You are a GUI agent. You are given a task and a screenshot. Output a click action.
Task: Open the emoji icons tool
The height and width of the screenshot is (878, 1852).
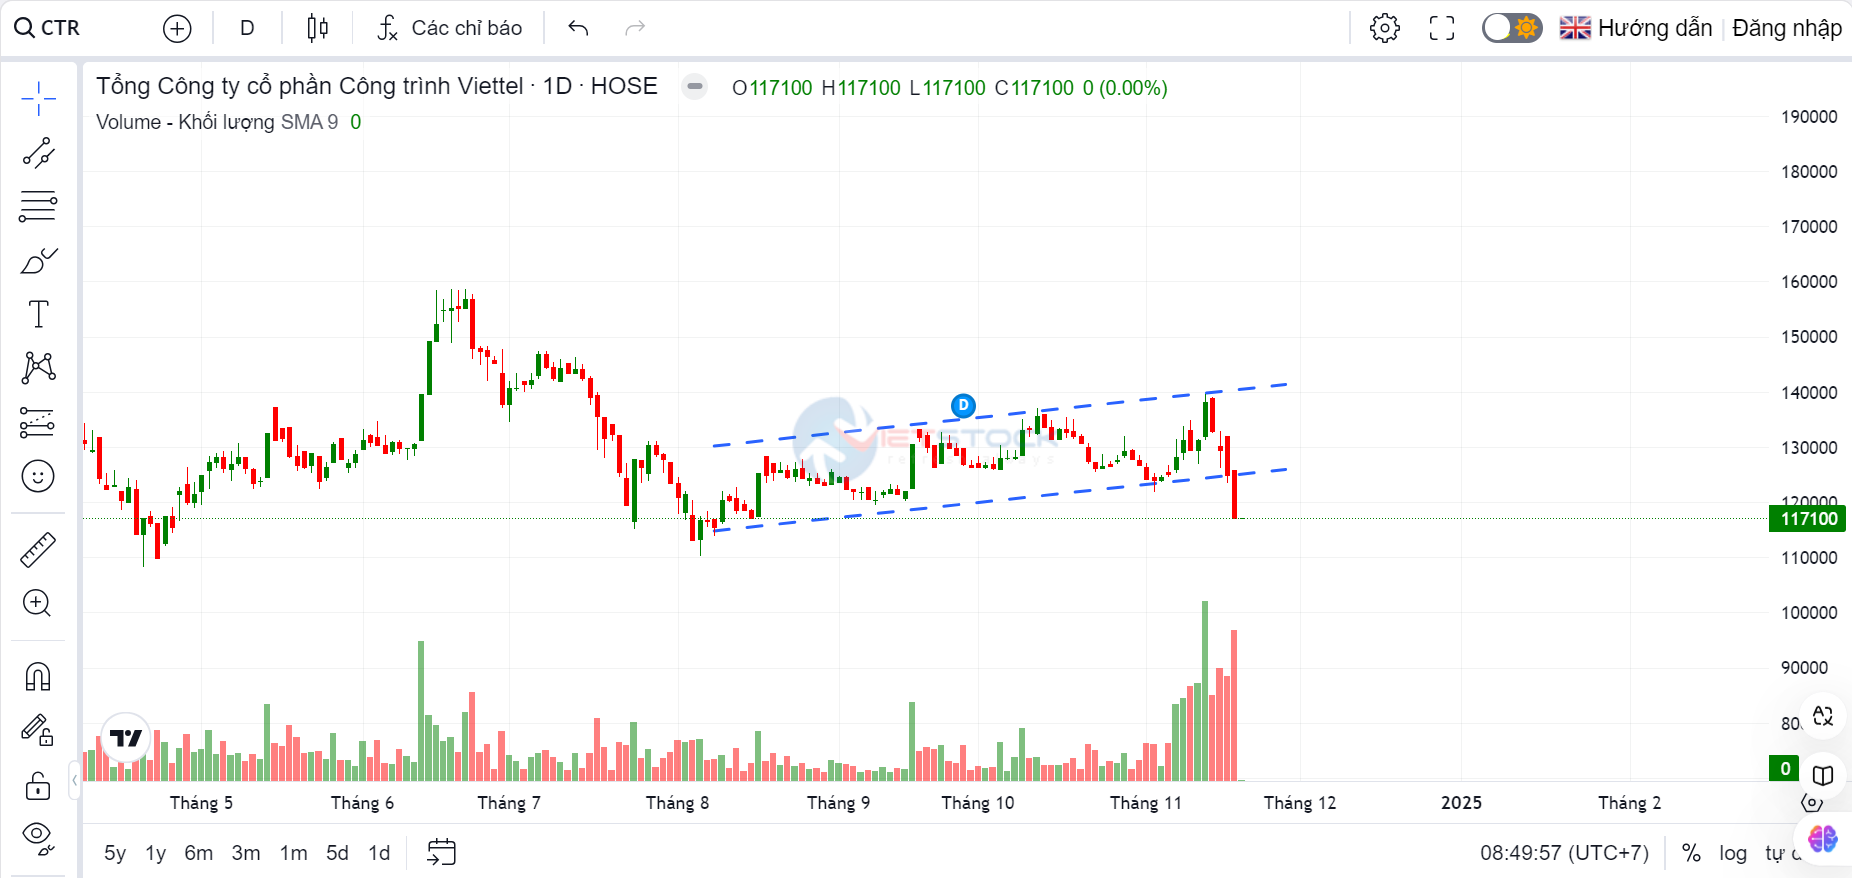point(38,476)
